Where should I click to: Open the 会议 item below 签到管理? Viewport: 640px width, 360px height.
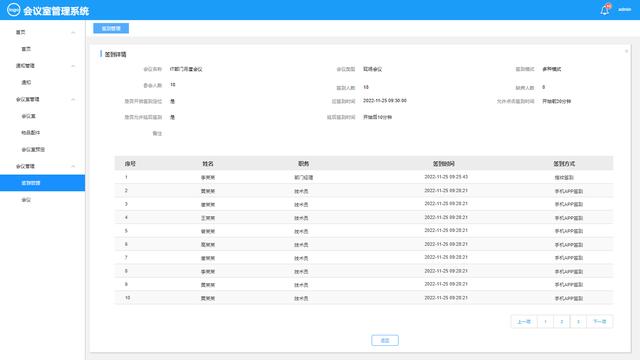(x=26, y=200)
